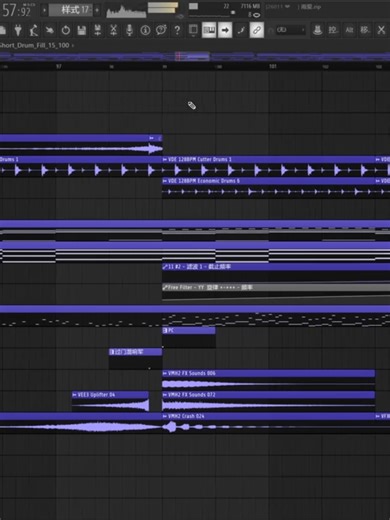
Task: Click bar marker 101 on timeline ruler
Action: tap(273, 66)
